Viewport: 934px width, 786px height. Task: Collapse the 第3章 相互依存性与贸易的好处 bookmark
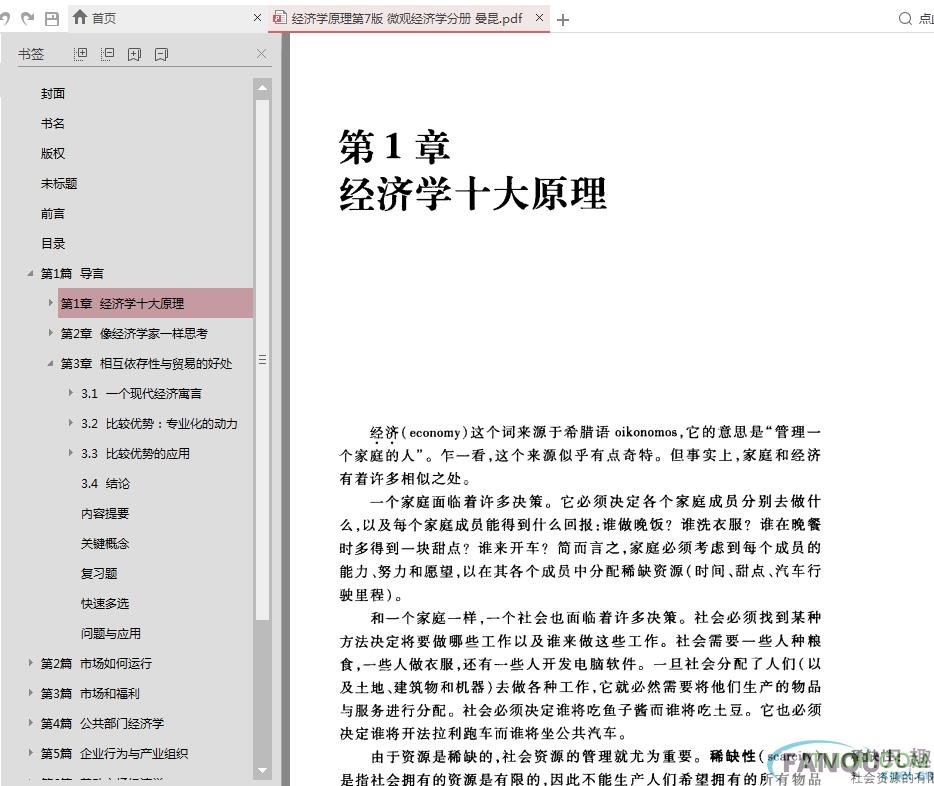pyautogui.click(x=51, y=363)
